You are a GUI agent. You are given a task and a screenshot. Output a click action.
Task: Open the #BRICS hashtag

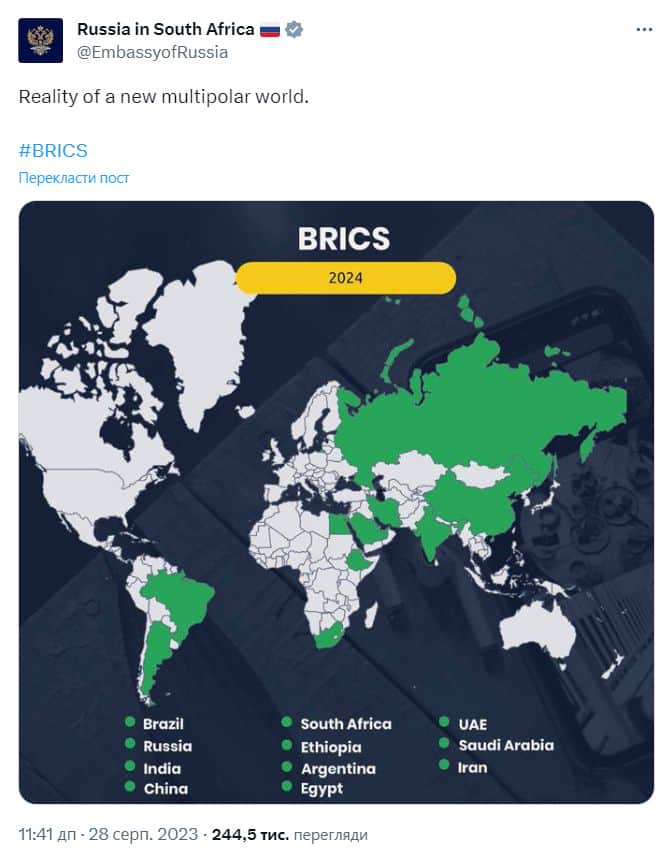53,151
